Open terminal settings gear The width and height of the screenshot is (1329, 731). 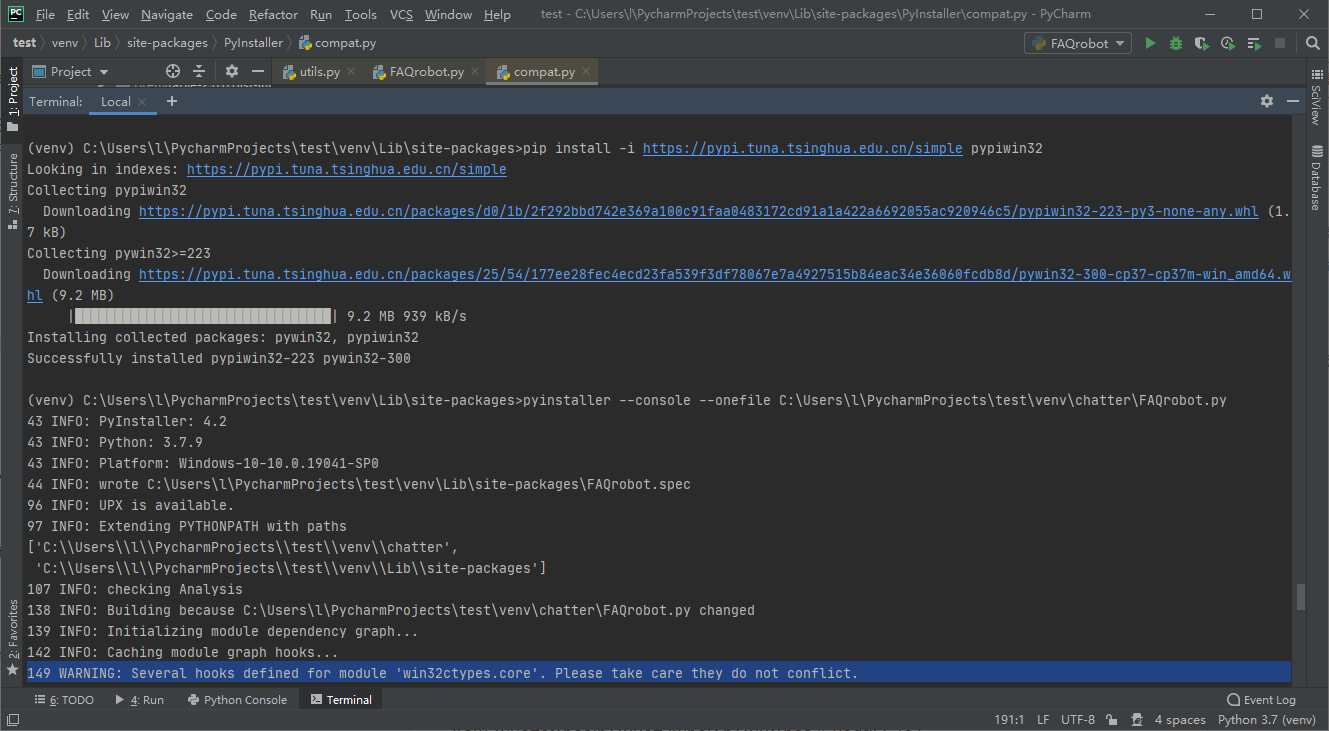coord(1267,101)
